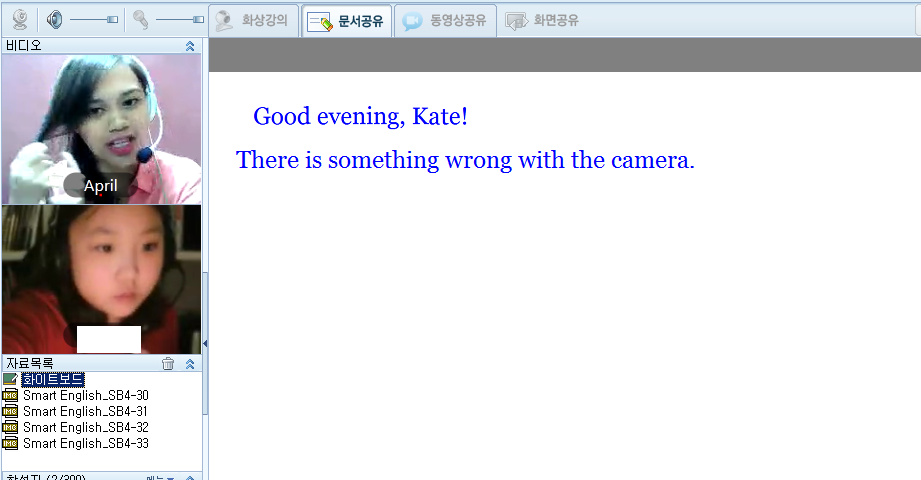
Task: Click April's video thumbnail
Action: coord(101,129)
